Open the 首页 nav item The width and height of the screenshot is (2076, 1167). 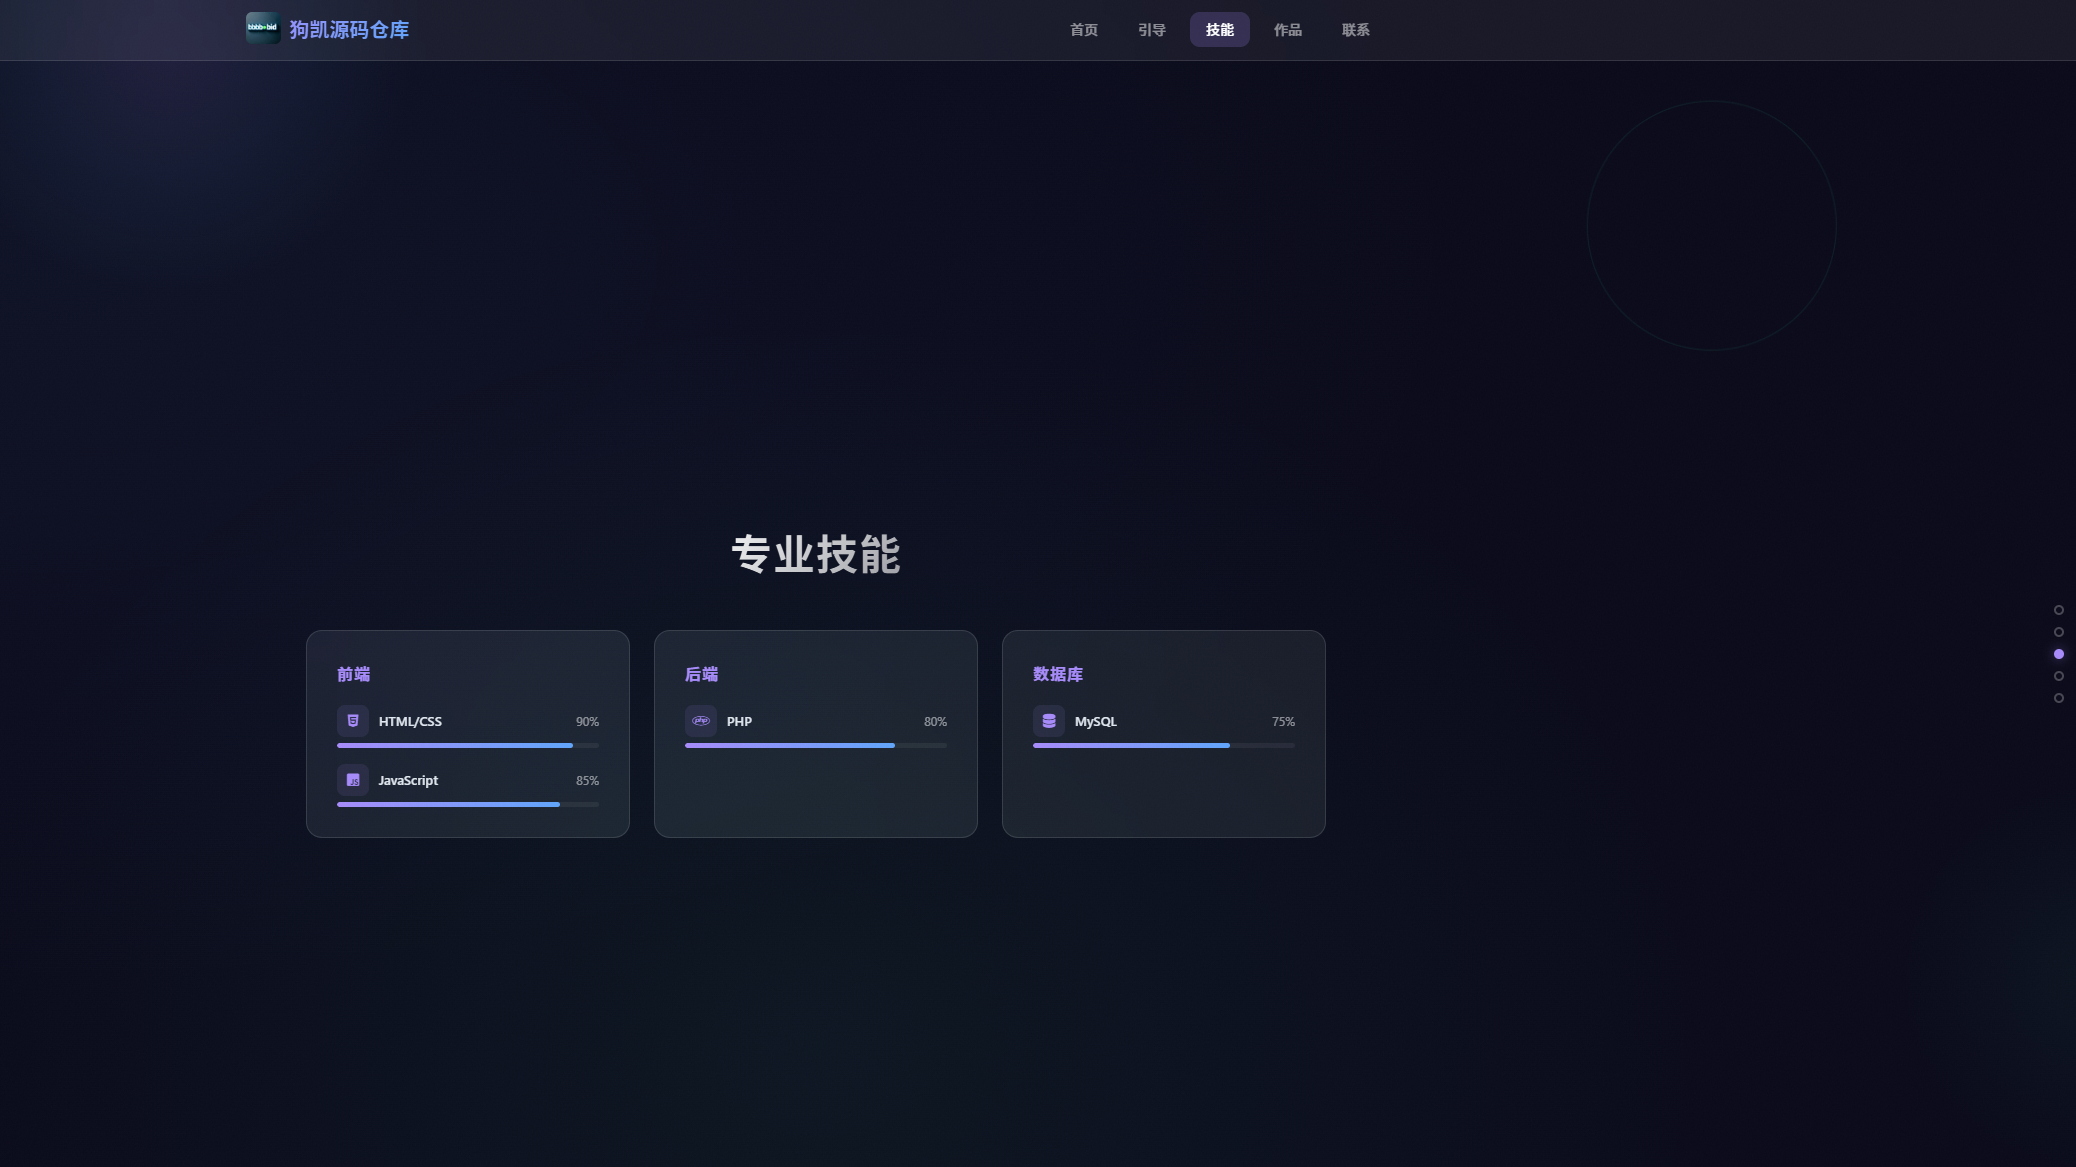click(x=1084, y=30)
